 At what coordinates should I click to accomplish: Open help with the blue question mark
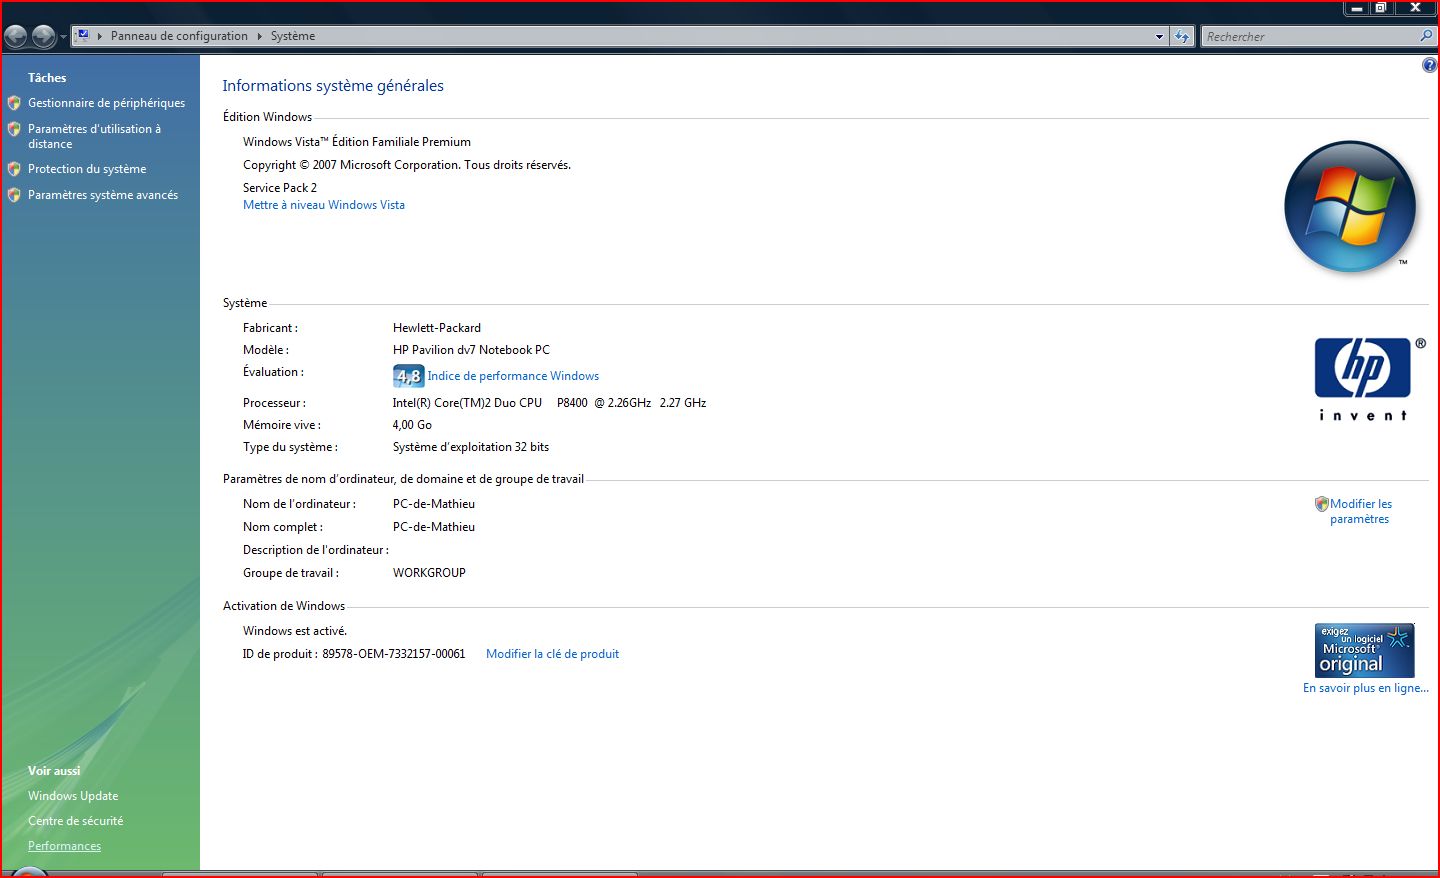point(1429,65)
